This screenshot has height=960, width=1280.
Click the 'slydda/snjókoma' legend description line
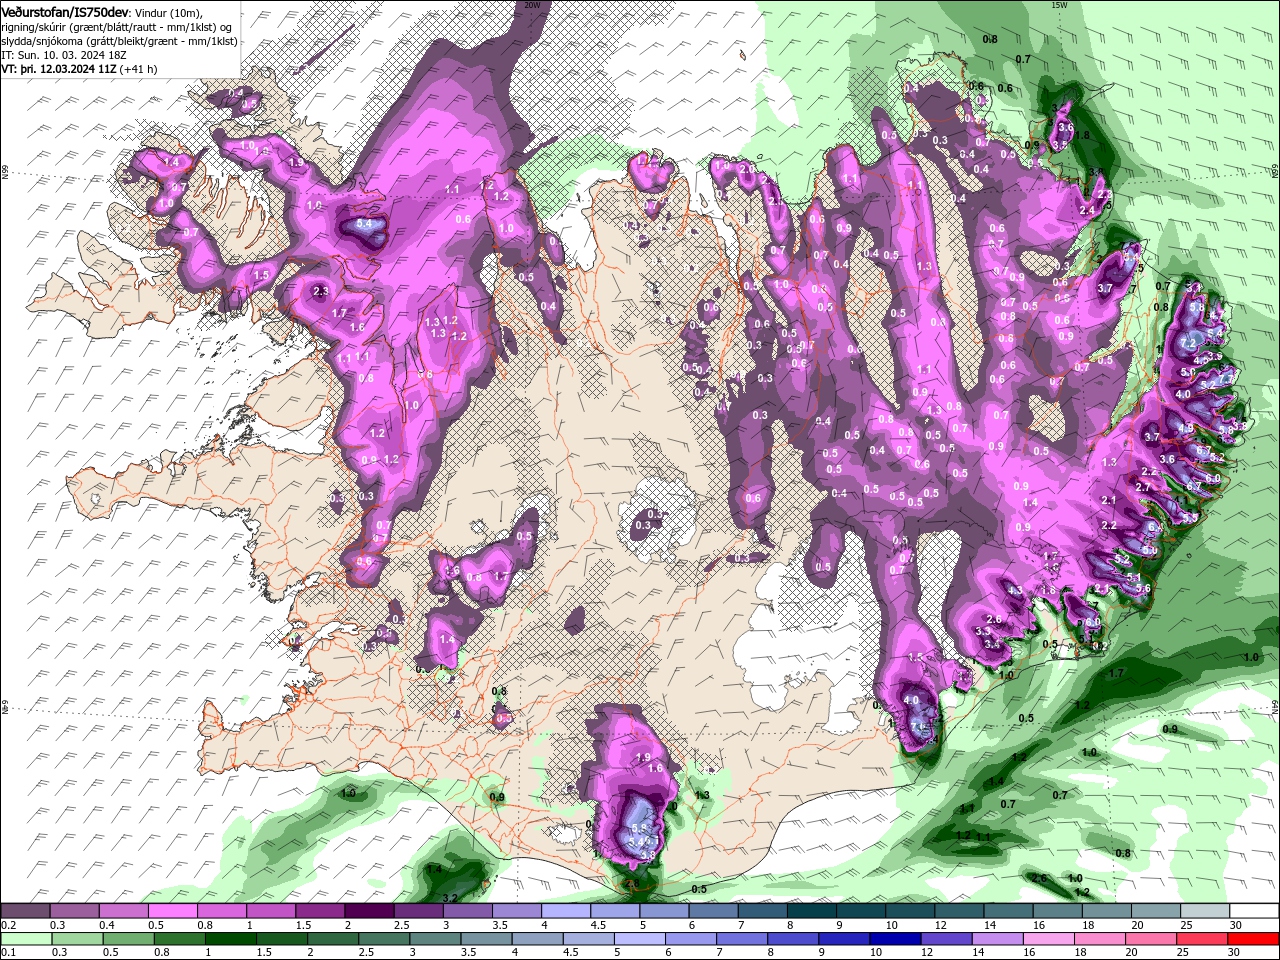pos(119,41)
